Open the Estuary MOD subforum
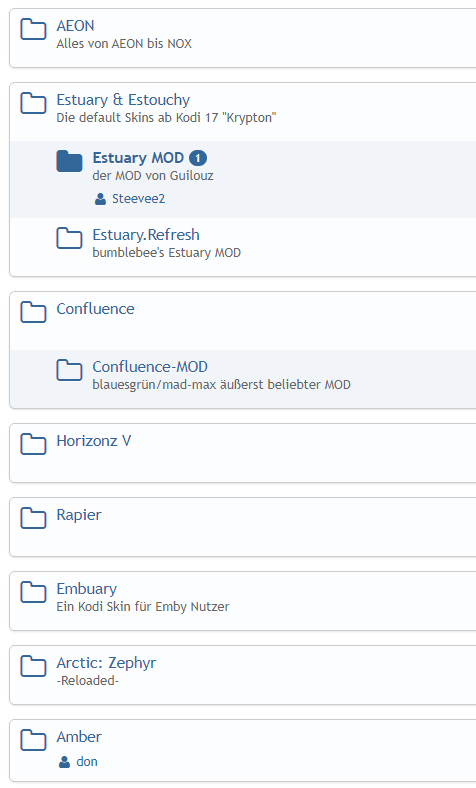 (x=138, y=158)
